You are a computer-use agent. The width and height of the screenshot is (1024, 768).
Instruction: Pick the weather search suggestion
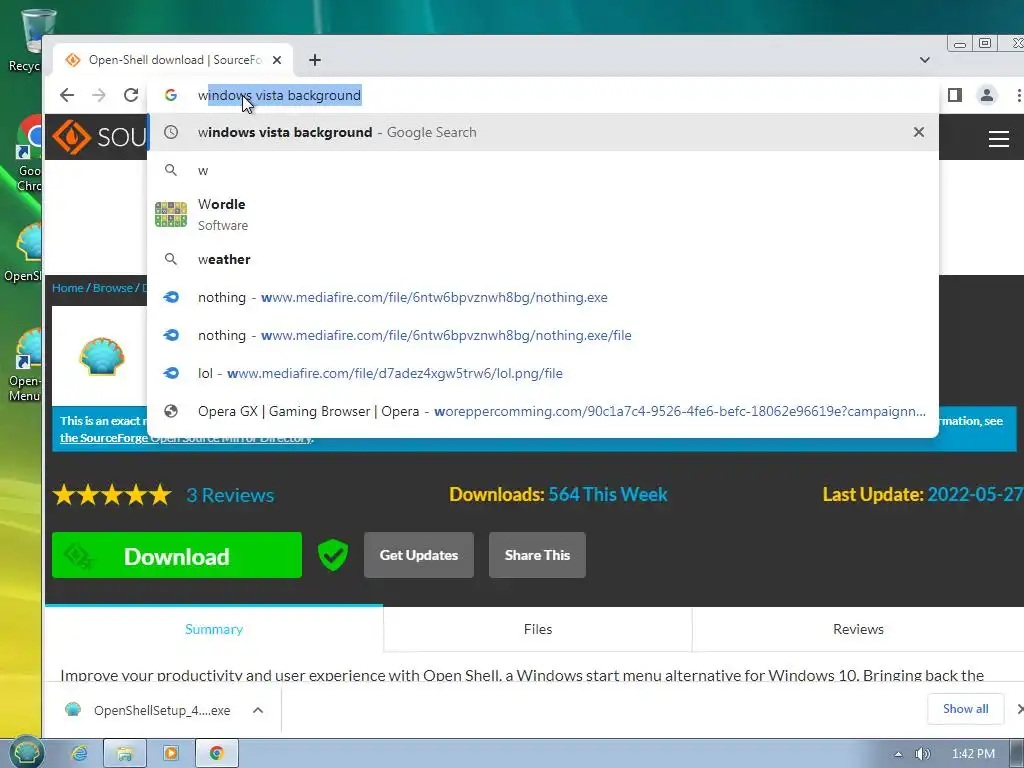(x=543, y=259)
